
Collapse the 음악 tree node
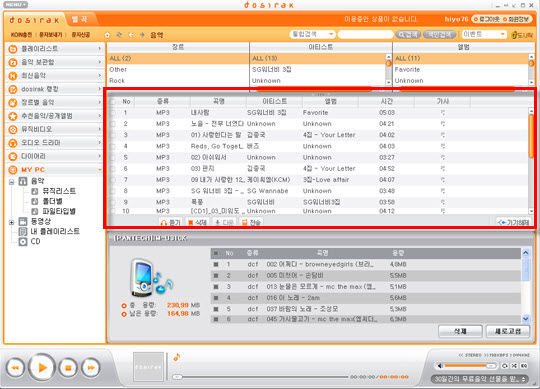11,182
